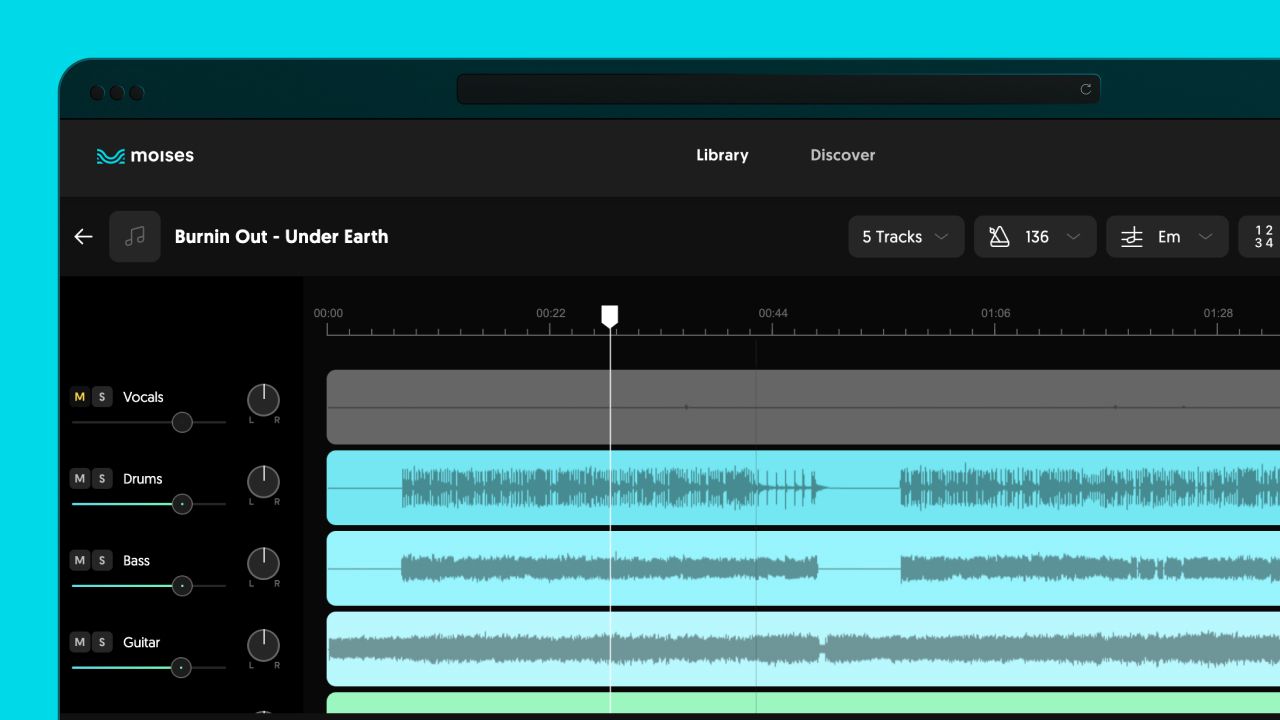Click the Guitar pan knob

pos(263,645)
